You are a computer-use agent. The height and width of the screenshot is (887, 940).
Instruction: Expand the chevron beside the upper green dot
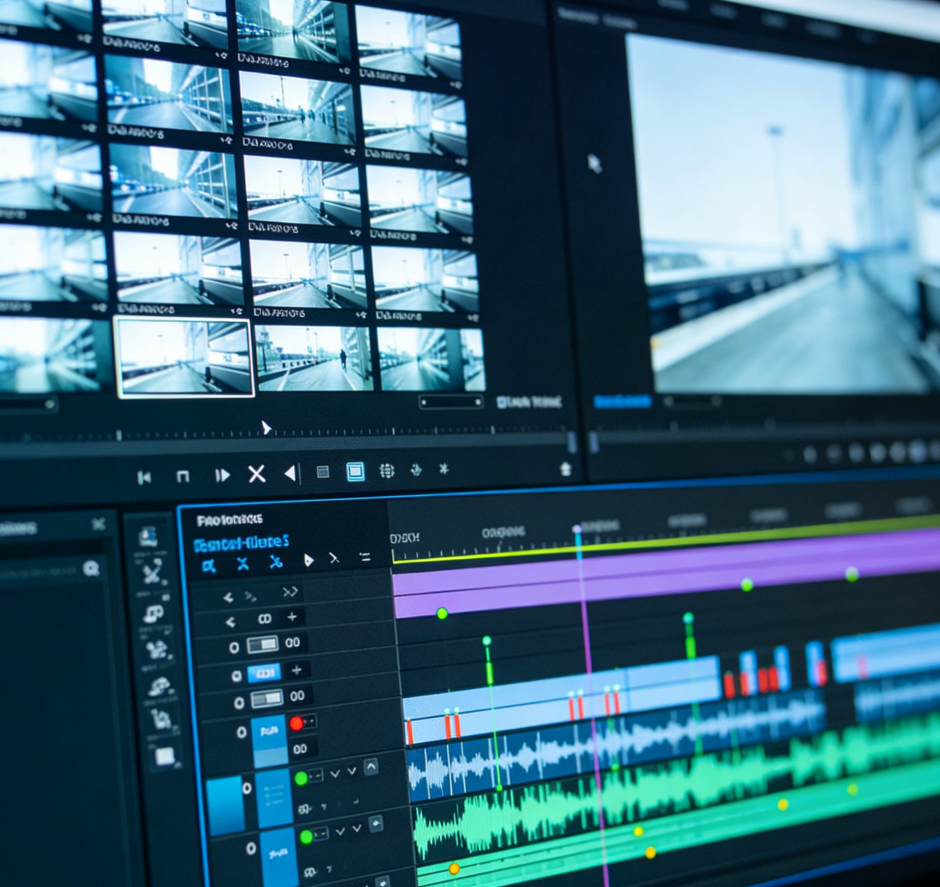point(336,774)
